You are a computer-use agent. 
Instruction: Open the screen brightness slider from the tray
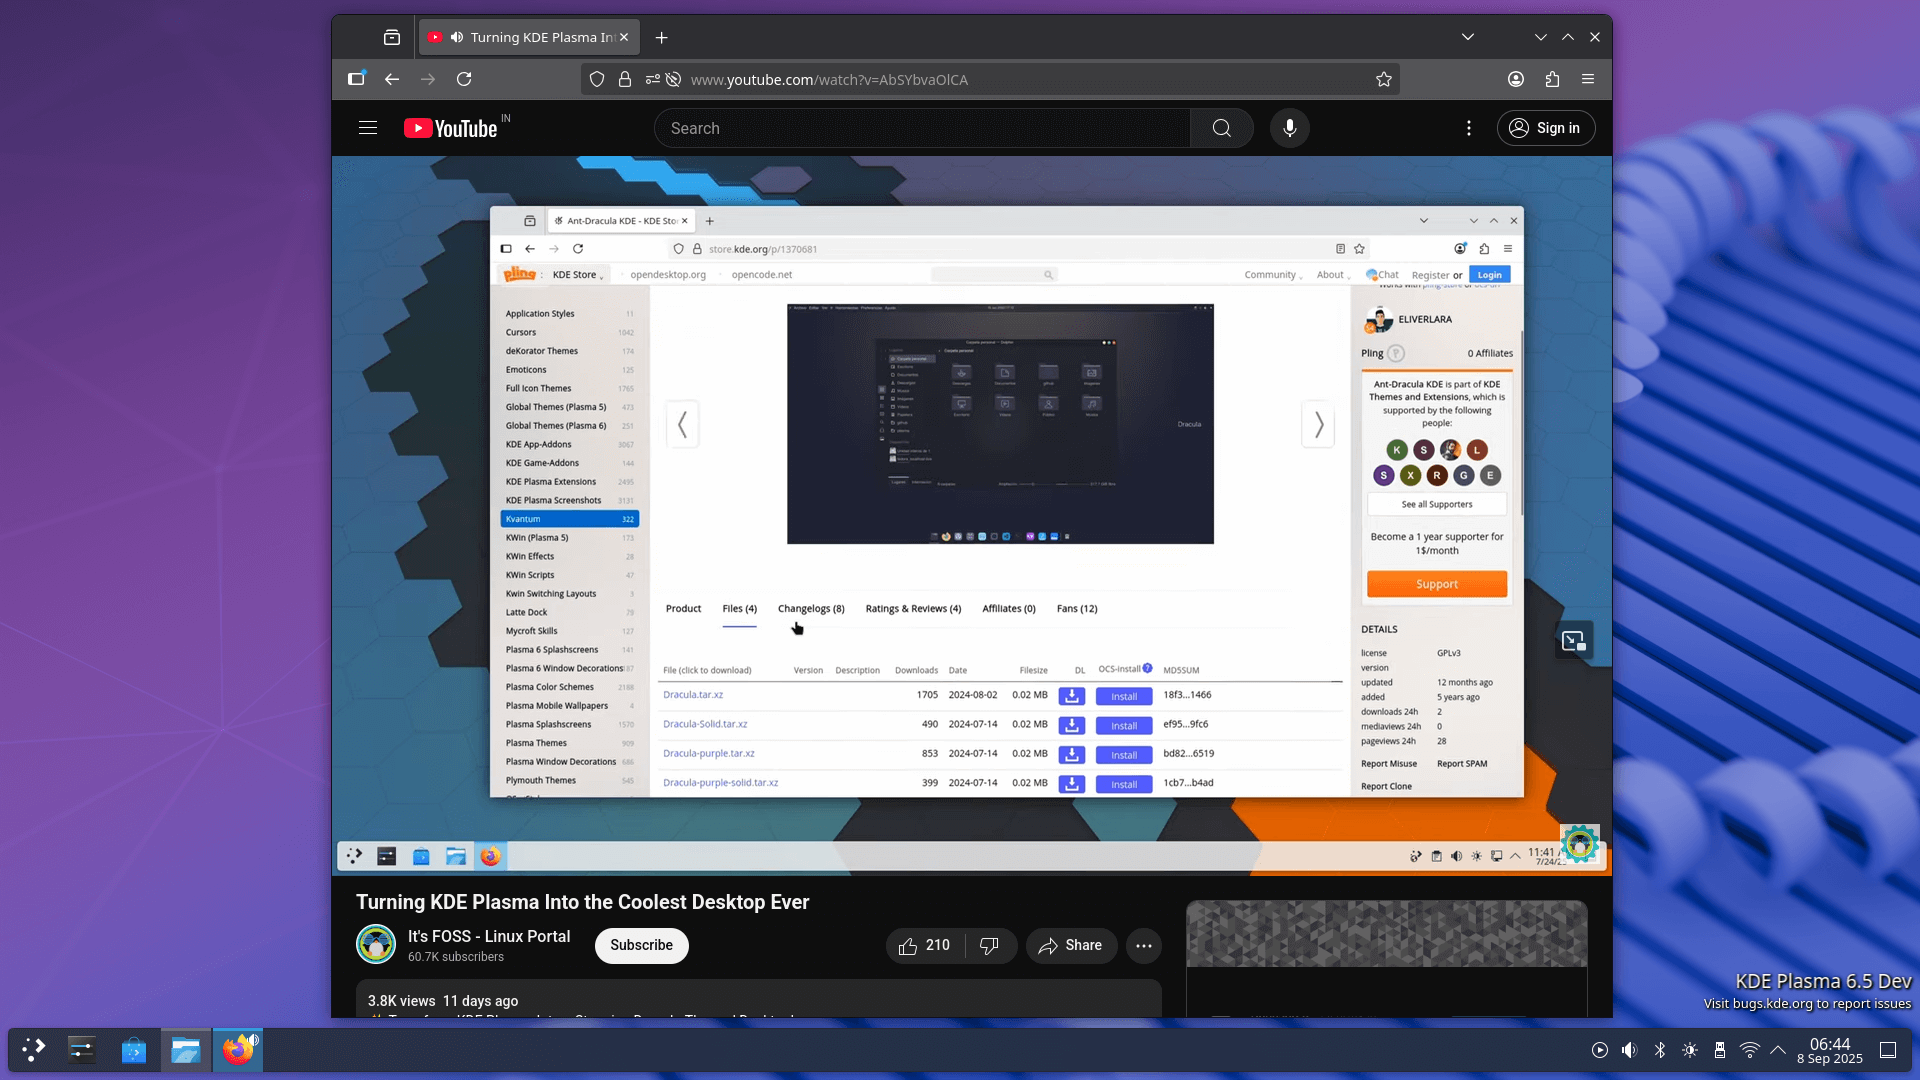tap(1690, 1050)
